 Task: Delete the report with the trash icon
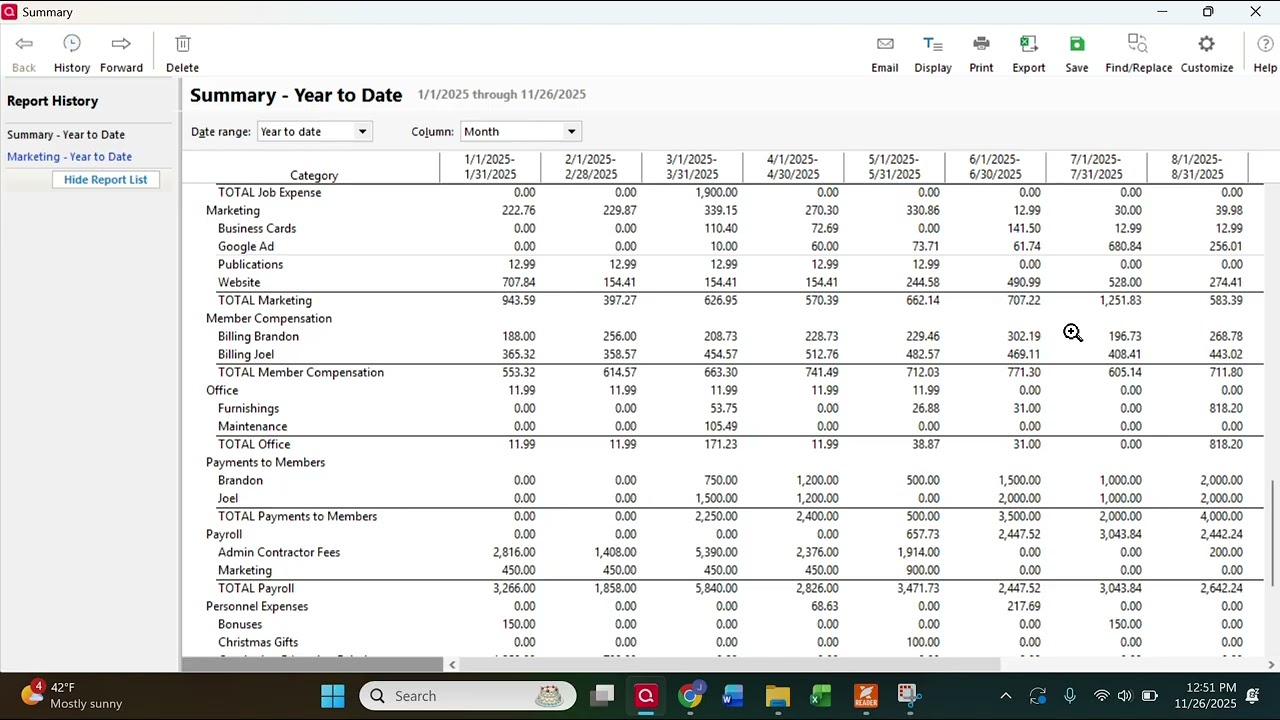[182, 53]
